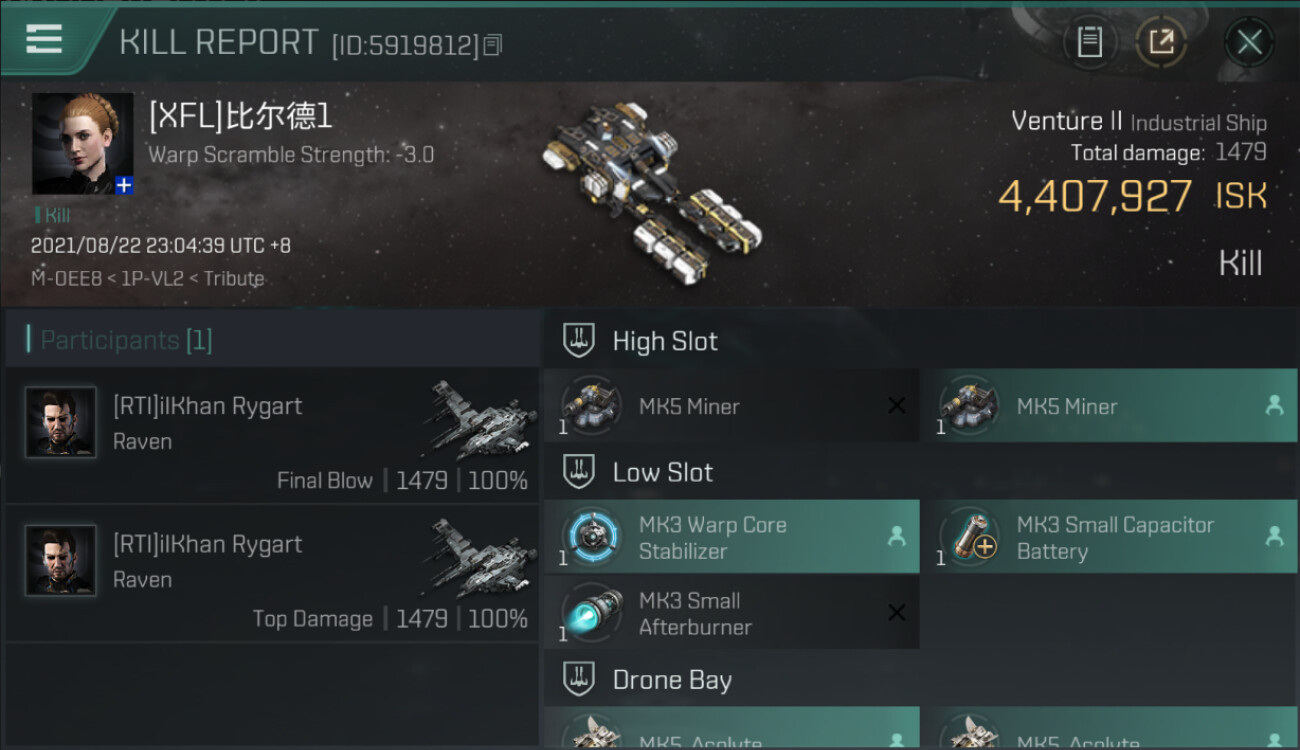
Task: Inspect the Venture II ship image
Action: tap(652, 190)
